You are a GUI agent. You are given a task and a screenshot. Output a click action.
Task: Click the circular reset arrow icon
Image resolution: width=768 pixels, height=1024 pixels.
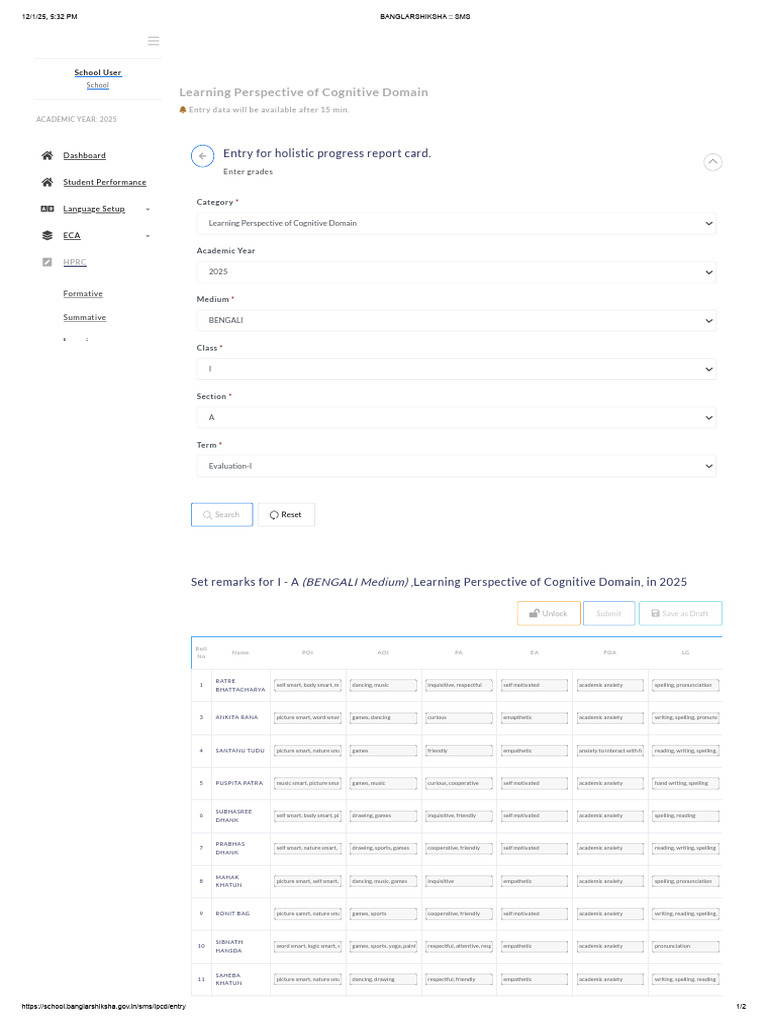point(274,515)
